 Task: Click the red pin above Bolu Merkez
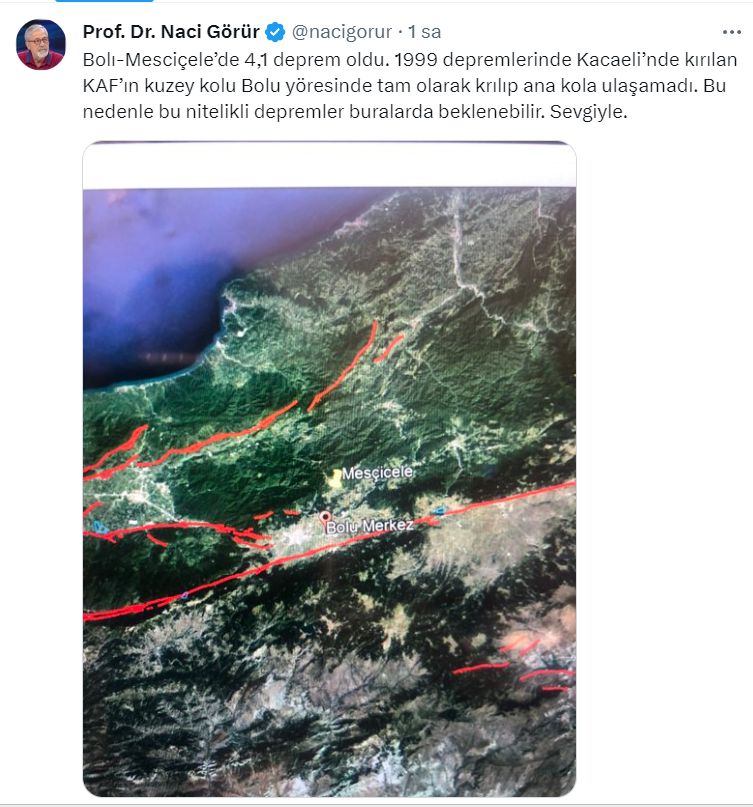[x=325, y=517]
